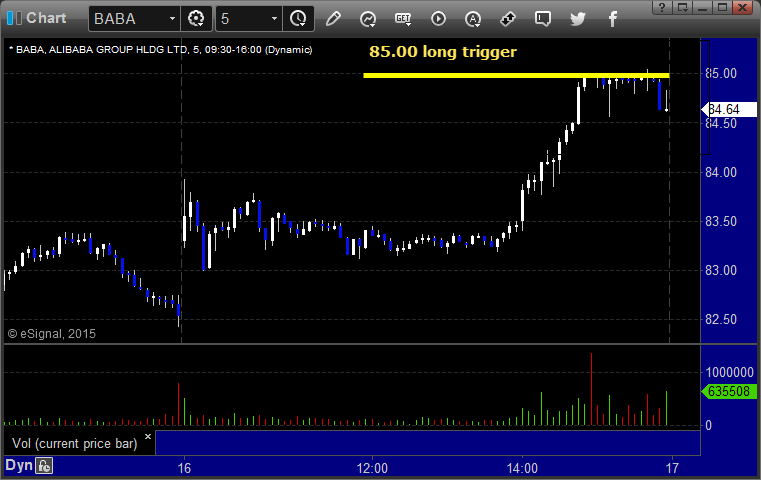Open the alerts circled A icon
The height and width of the screenshot is (480, 761).
pyautogui.click(x=473, y=19)
